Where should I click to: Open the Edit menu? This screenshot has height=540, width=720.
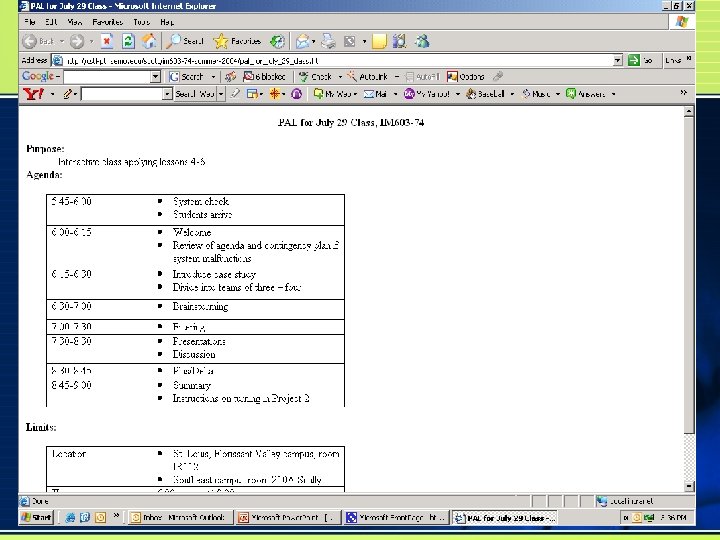pyautogui.click(x=51, y=22)
